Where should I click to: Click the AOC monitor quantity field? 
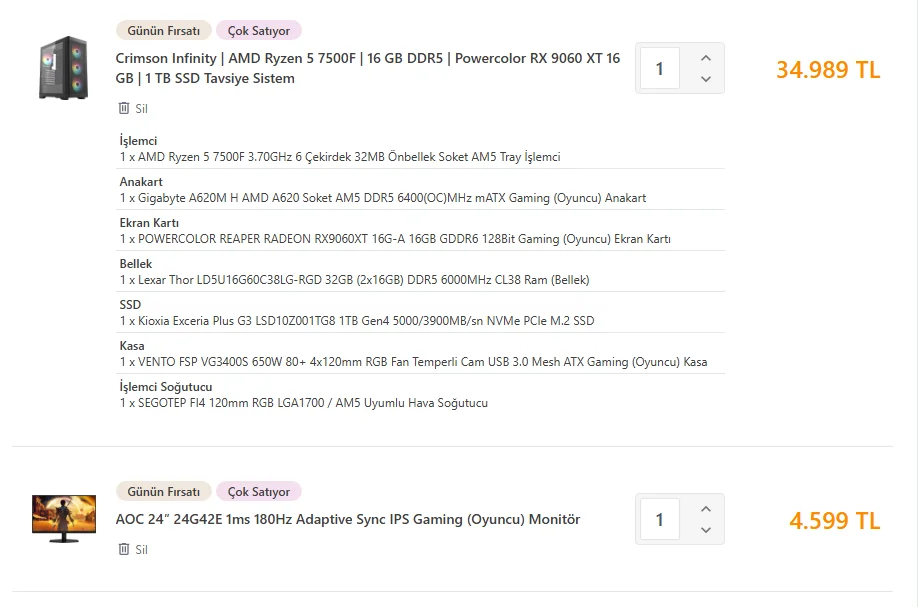660,520
